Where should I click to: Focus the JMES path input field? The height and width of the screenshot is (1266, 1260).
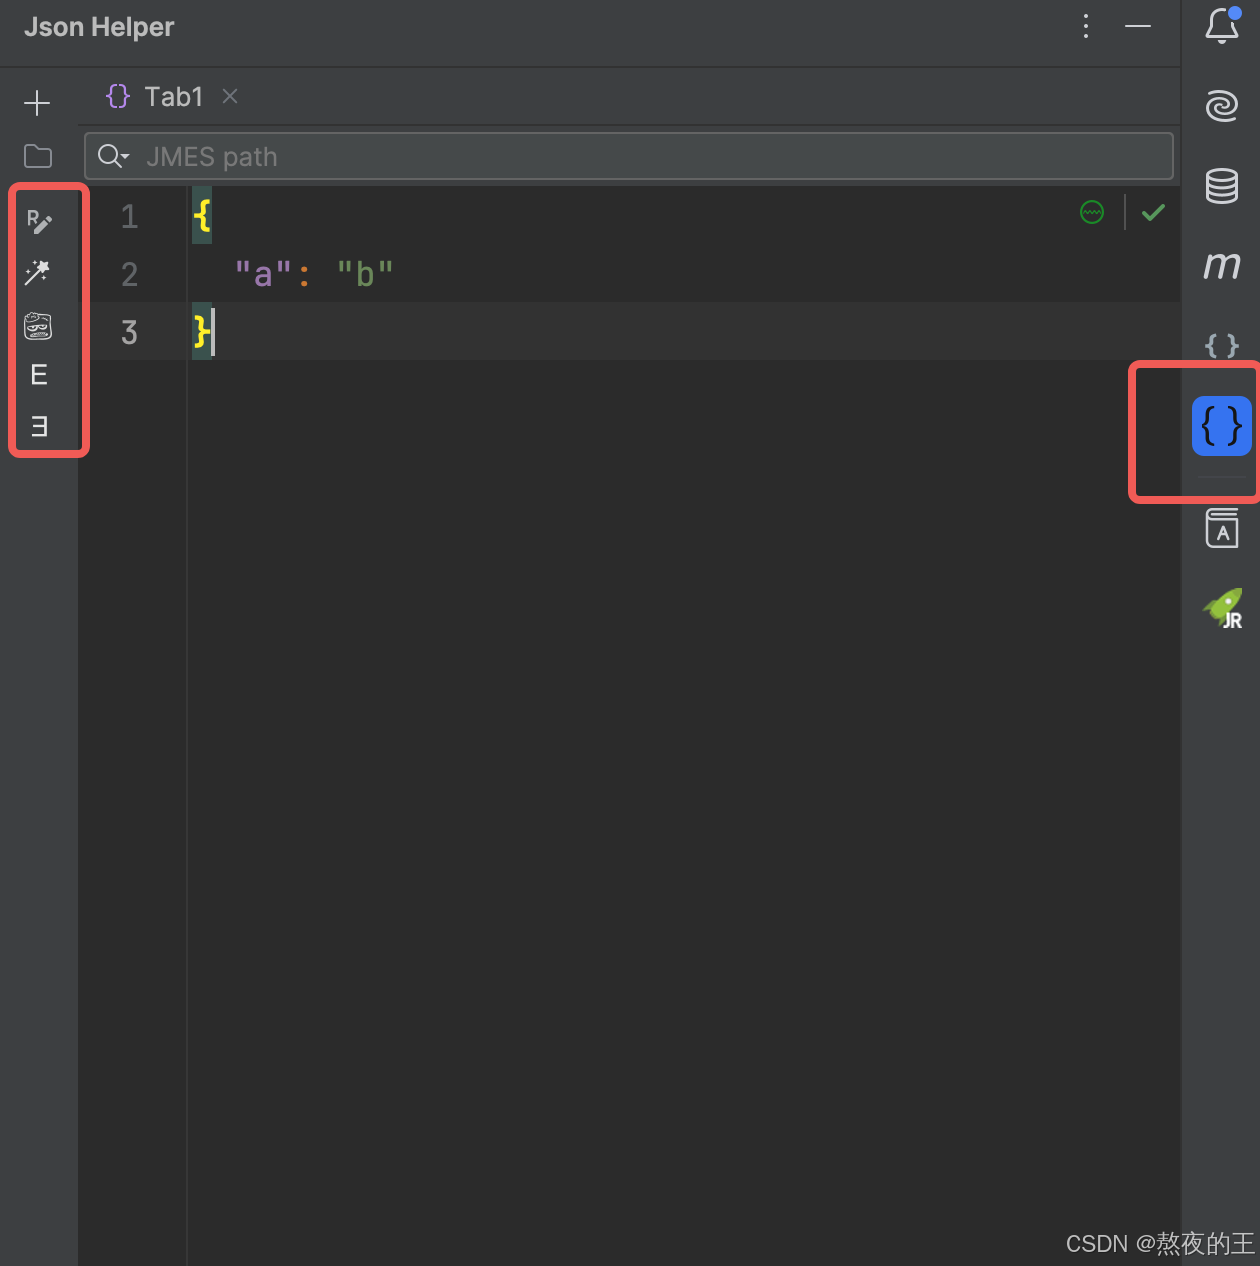629,157
